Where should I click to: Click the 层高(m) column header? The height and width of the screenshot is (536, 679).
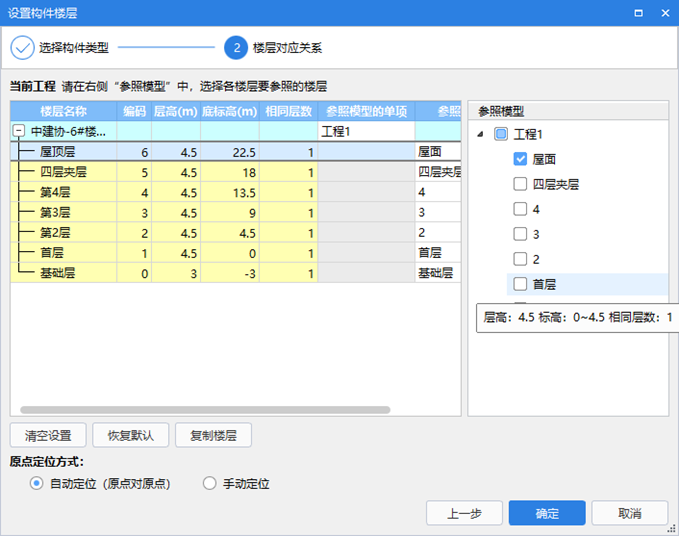(x=176, y=111)
